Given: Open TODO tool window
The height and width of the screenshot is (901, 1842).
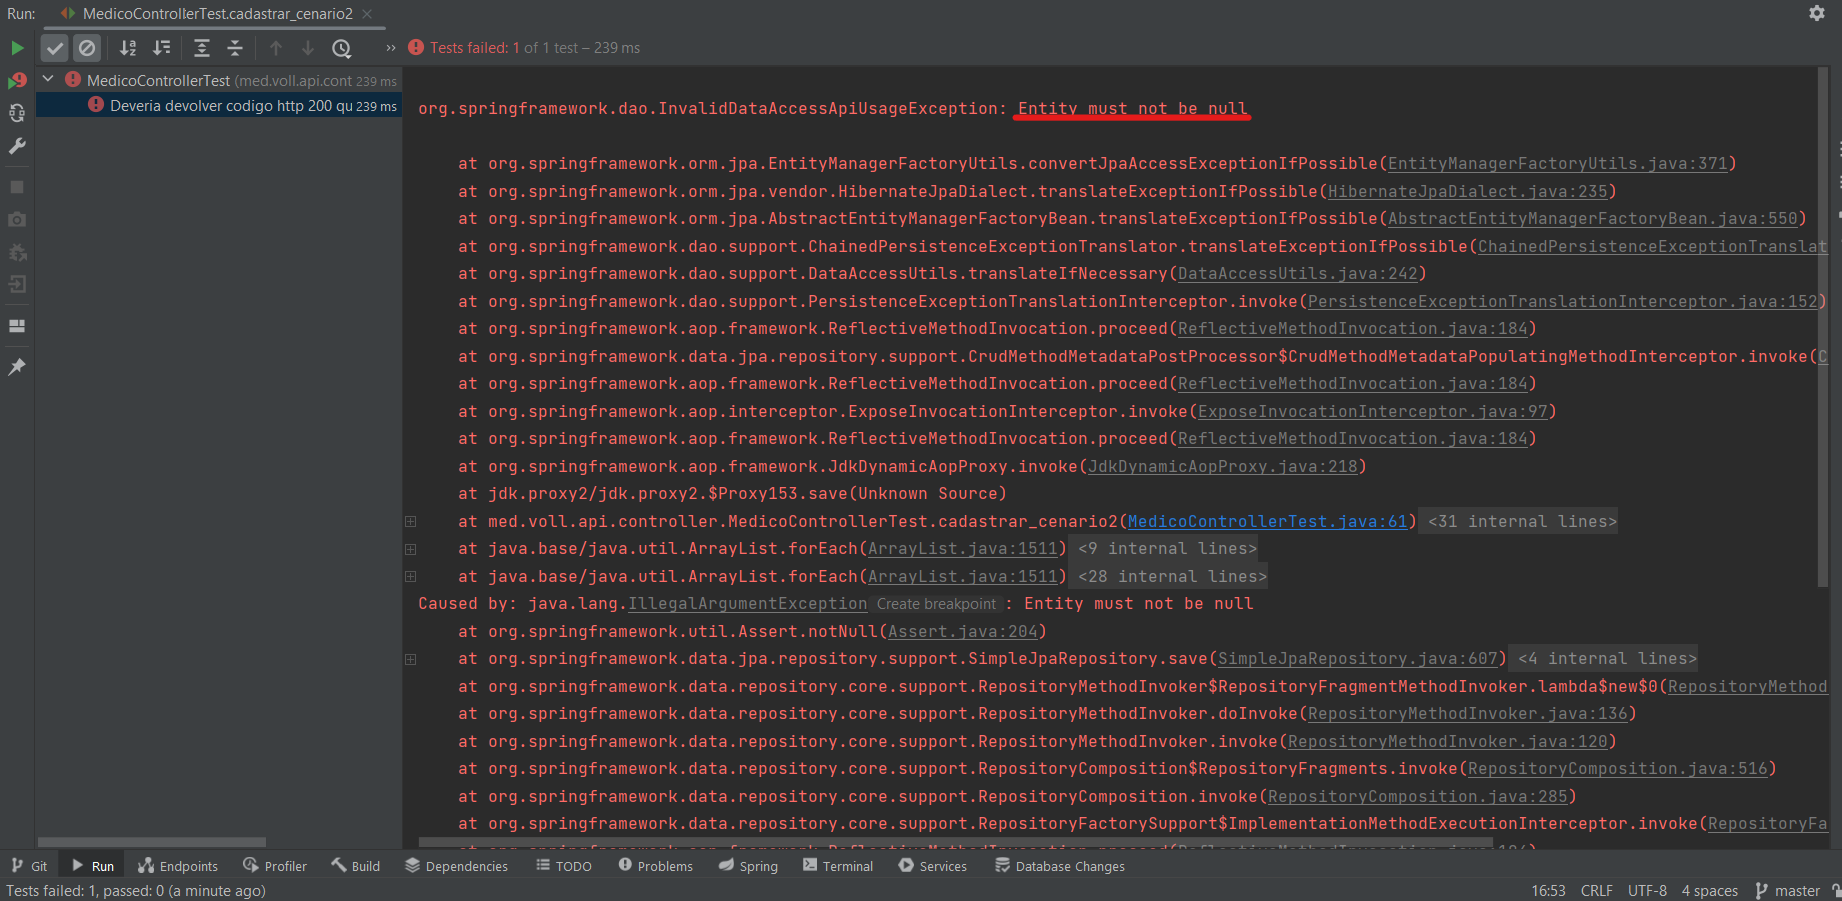Looking at the screenshot, I should (564, 866).
